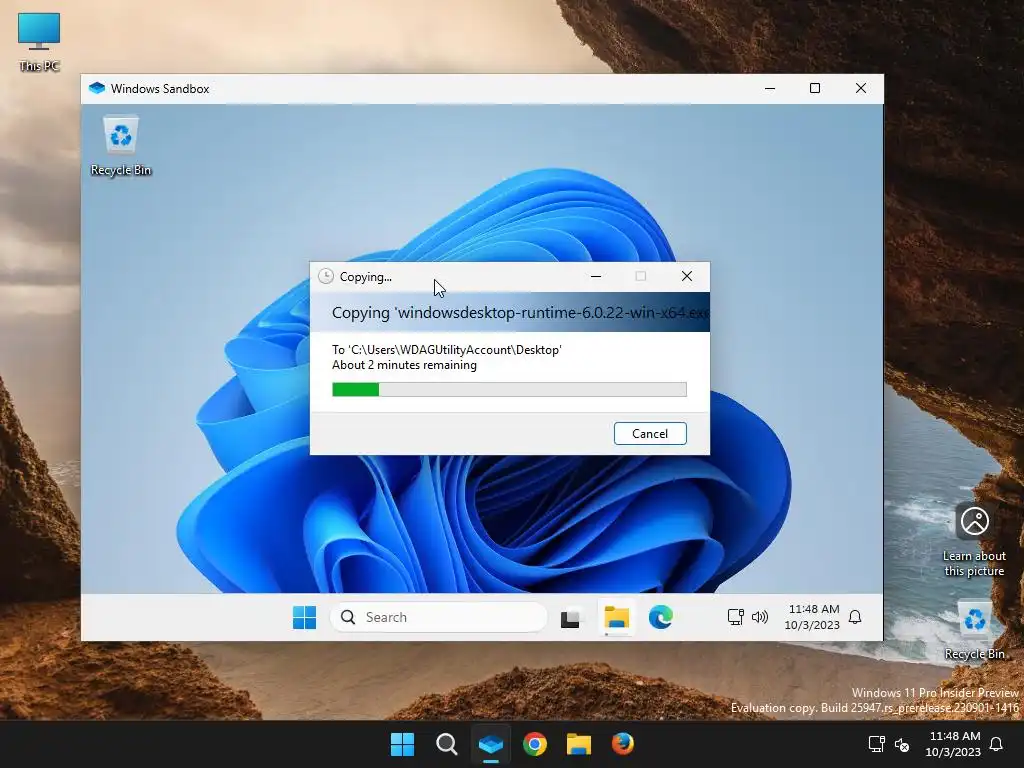The image size is (1024, 768).
Task: Select the Sandbox Recycle Bin icon
Action: click(x=121, y=146)
